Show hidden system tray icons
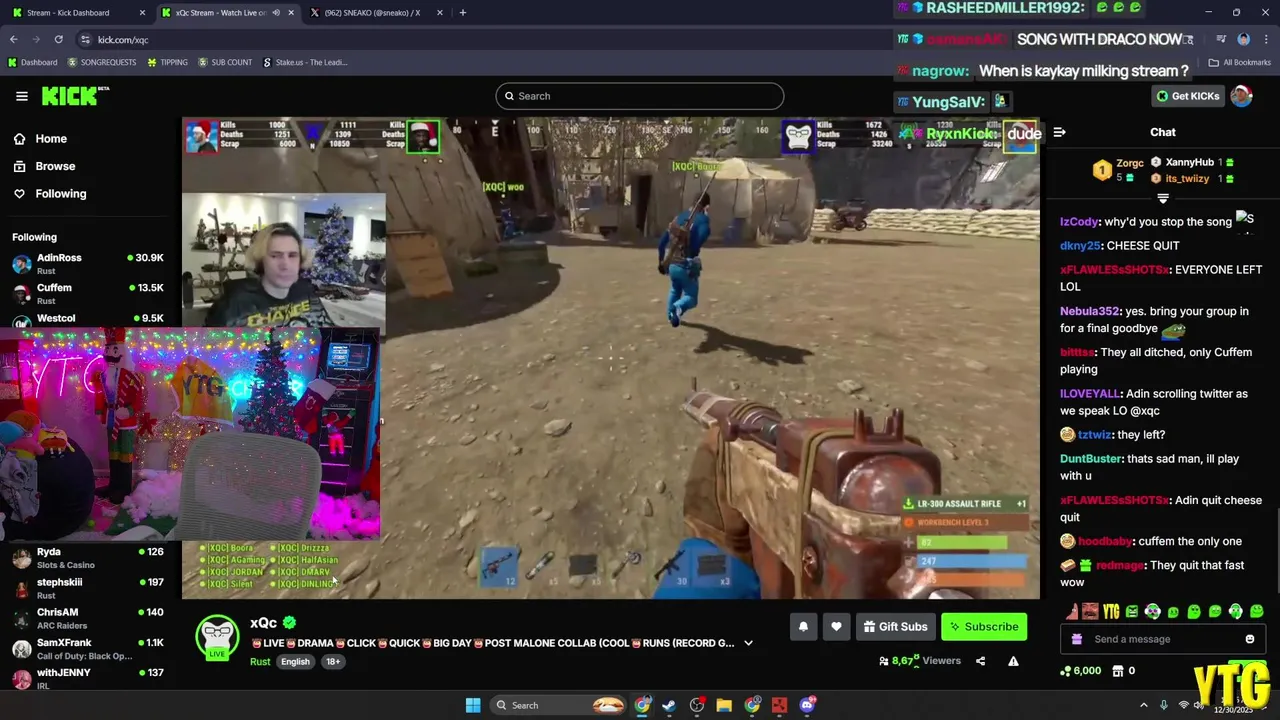This screenshot has width=1280, height=720. click(1144, 705)
